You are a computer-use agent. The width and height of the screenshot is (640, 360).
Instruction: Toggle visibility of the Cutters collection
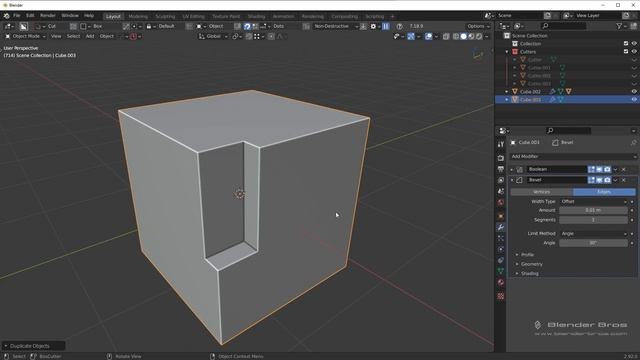[x=634, y=52]
